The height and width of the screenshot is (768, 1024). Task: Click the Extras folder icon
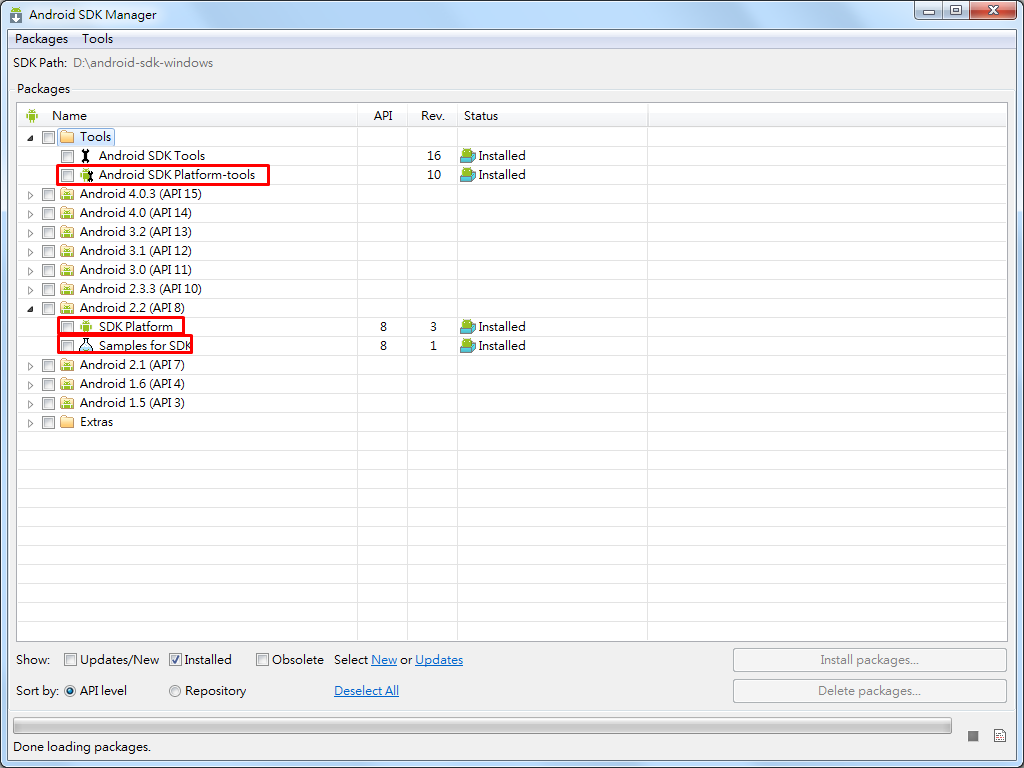[x=67, y=422]
